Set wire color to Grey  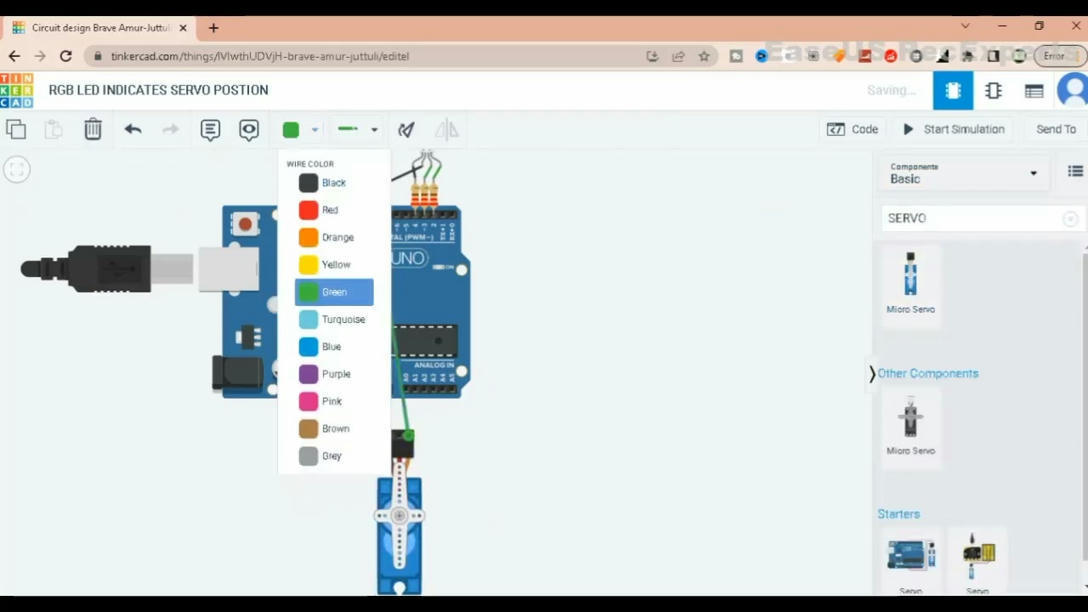pyautogui.click(x=334, y=456)
